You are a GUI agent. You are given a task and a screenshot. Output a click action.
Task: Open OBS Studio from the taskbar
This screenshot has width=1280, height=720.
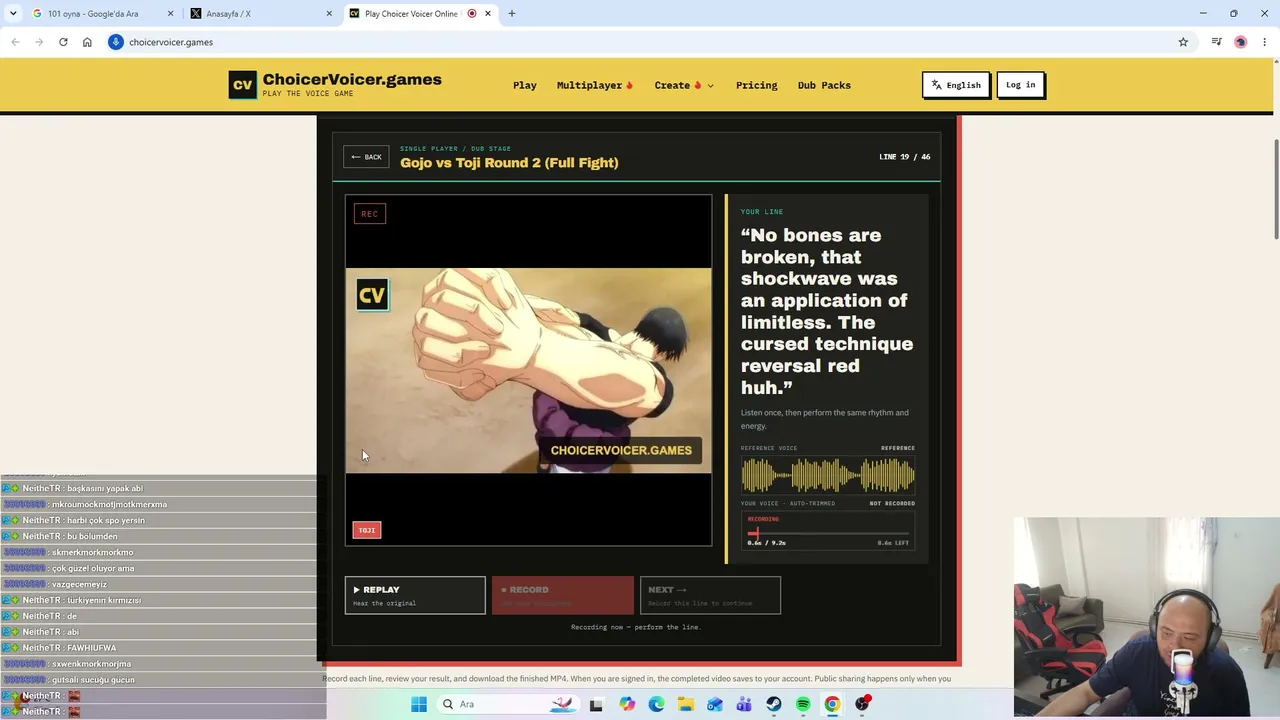pyautogui.click(x=863, y=704)
